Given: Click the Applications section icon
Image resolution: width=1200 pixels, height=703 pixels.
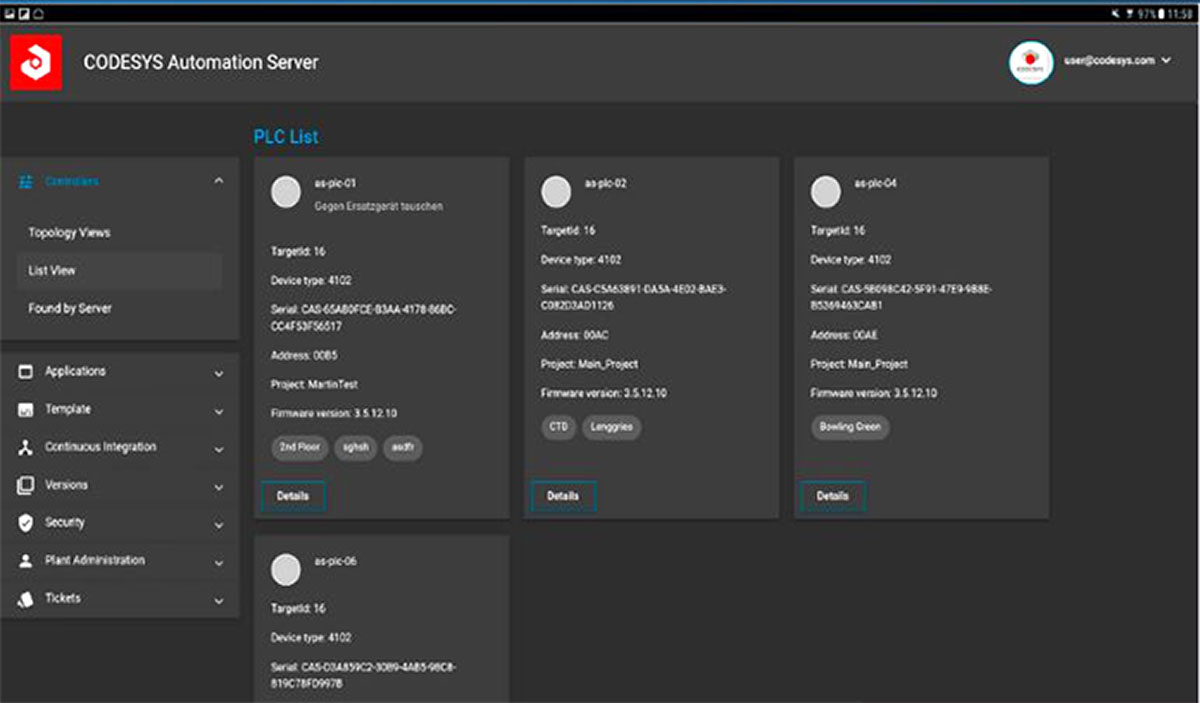Looking at the screenshot, I should (x=26, y=371).
